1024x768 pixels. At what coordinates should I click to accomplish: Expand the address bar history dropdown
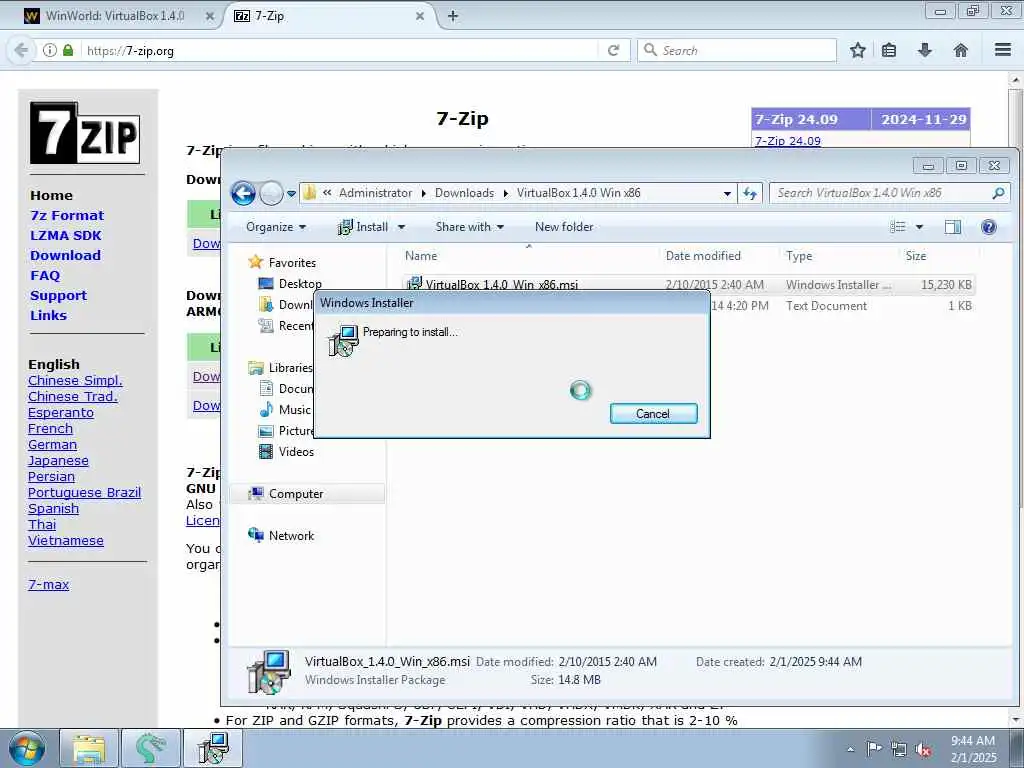point(727,193)
